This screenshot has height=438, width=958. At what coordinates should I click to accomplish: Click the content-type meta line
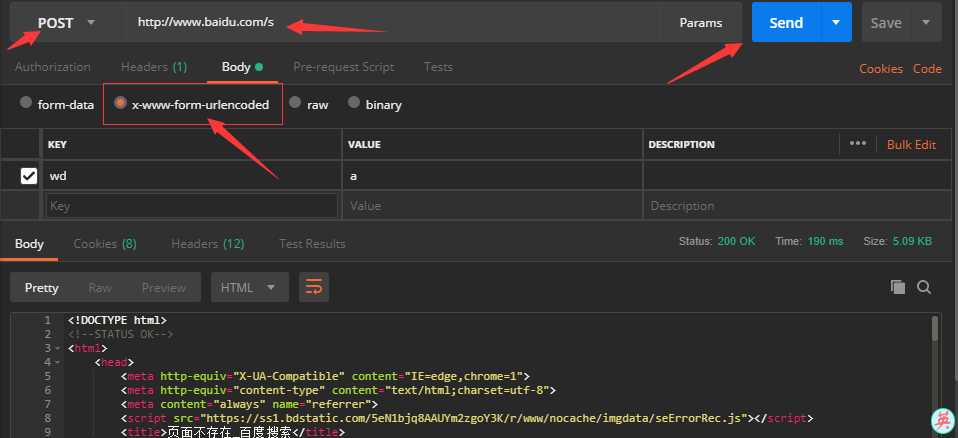click(x=338, y=390)
